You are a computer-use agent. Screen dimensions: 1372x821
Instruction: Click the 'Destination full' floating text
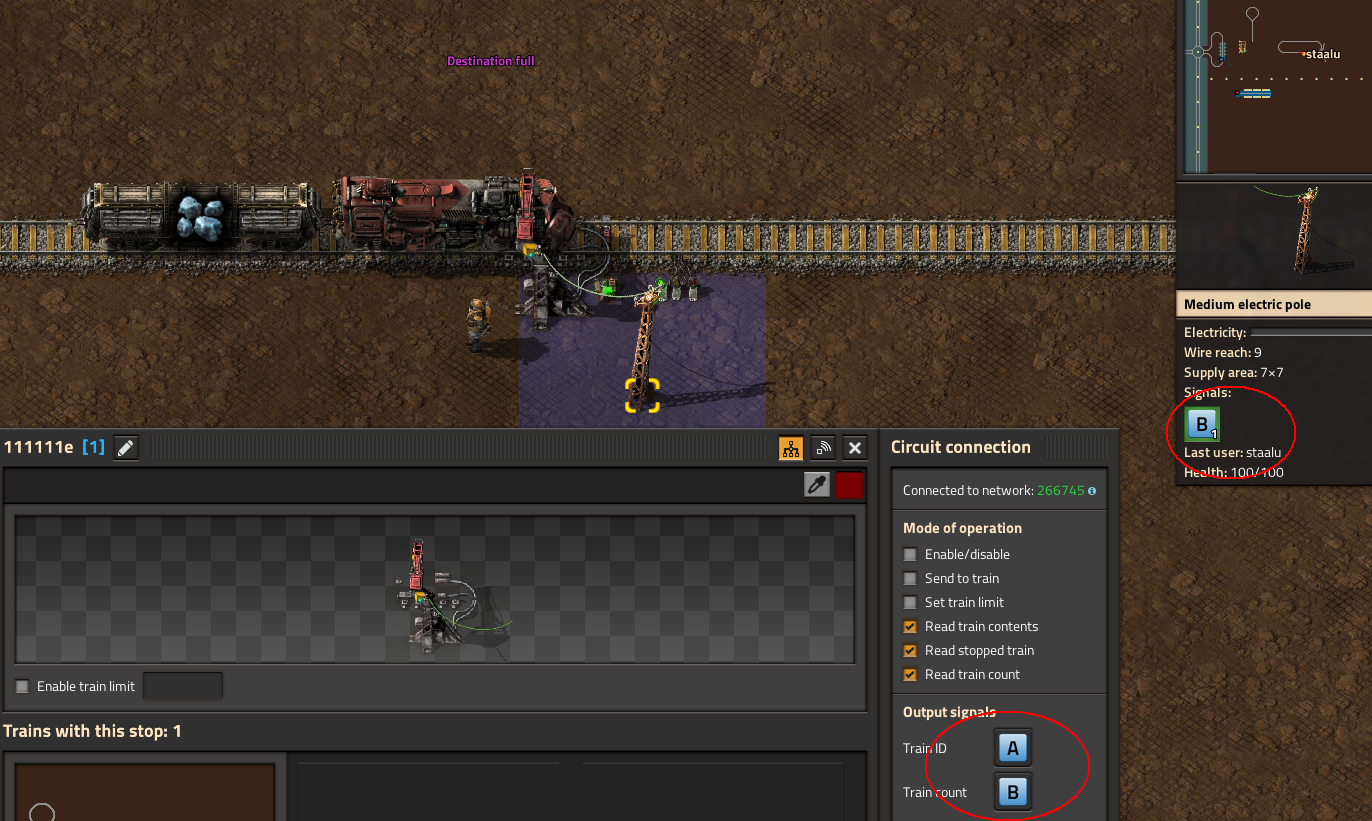click(490, 61)
